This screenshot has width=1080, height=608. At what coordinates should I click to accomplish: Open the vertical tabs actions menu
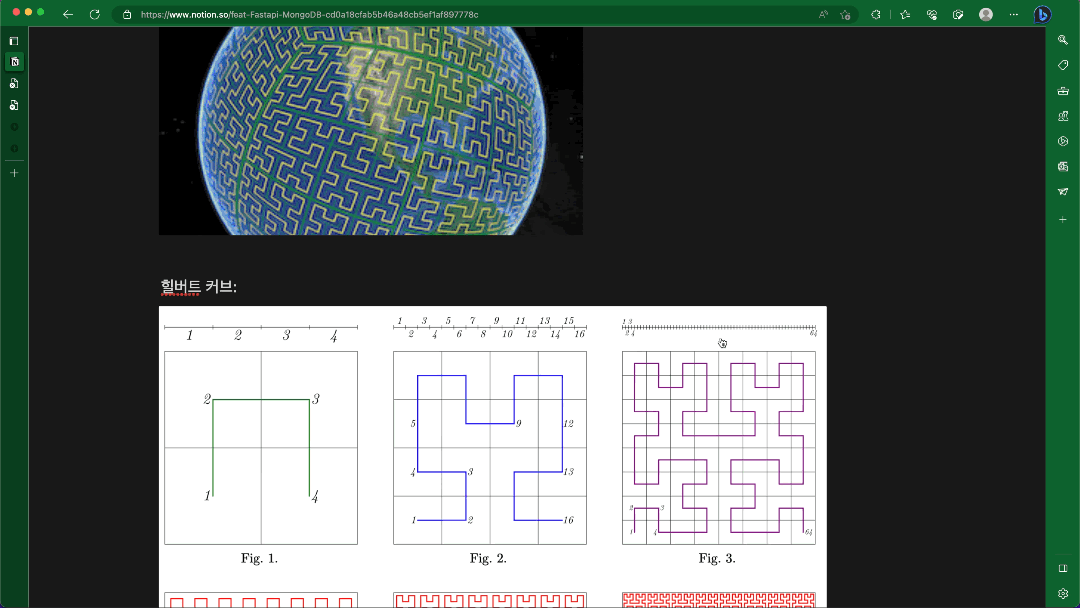14,41
